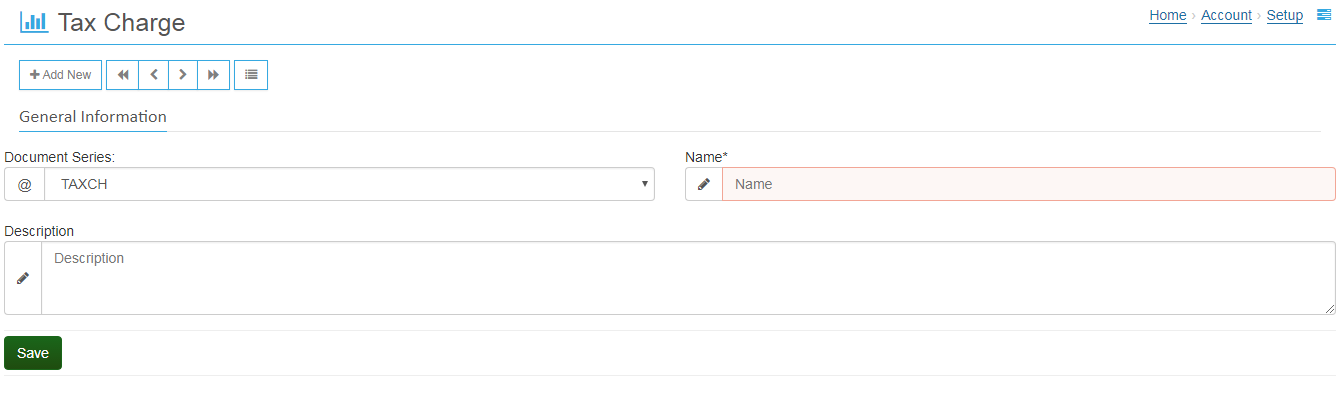Click the Add New button
Viewport: 1339px width, 404px height.
[x=60, y=75]
